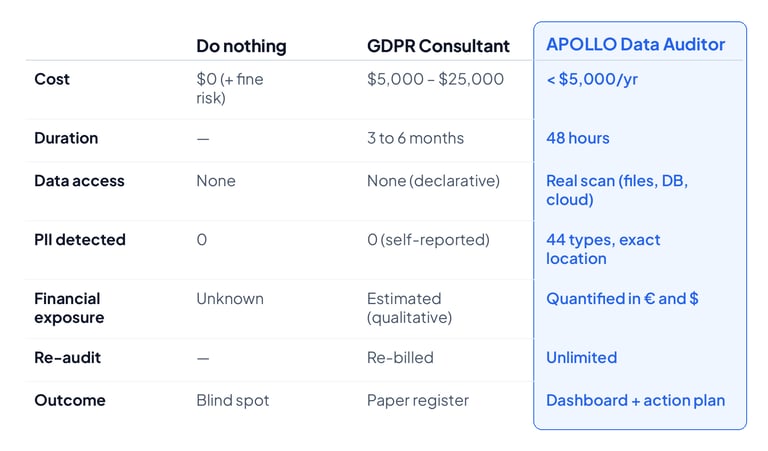
Task: Click 'Dashboard + action plan' outcome cell
Action: [x=635, y=400]
